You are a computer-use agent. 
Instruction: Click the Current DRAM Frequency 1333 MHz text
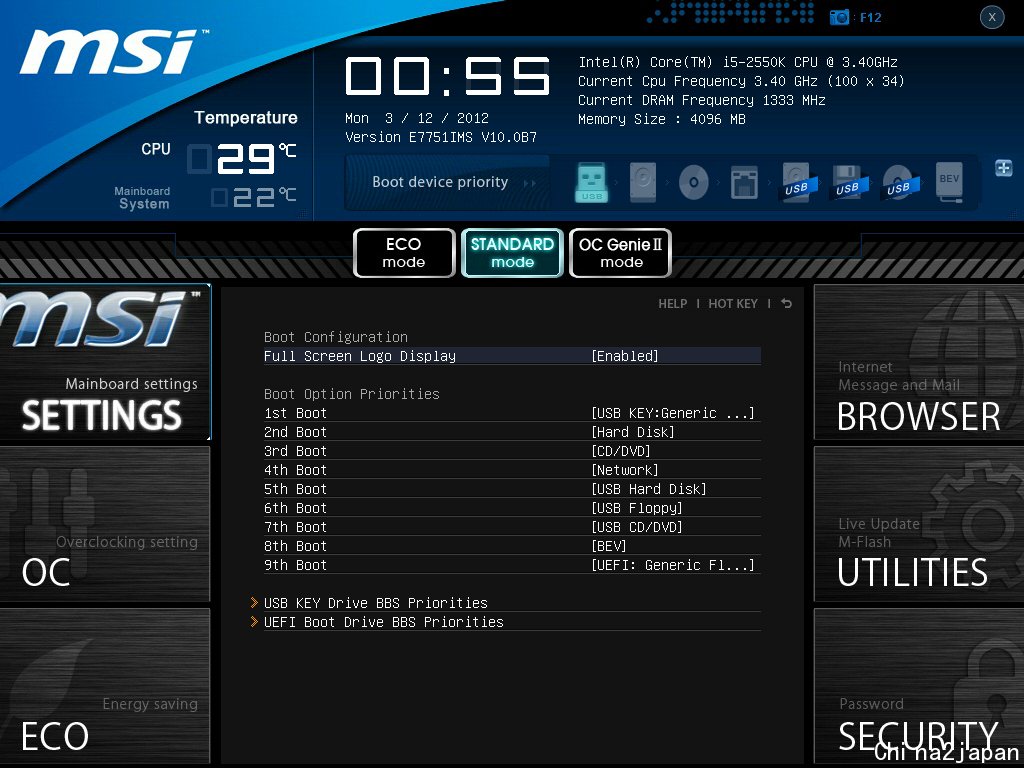(x=701, y=100)
